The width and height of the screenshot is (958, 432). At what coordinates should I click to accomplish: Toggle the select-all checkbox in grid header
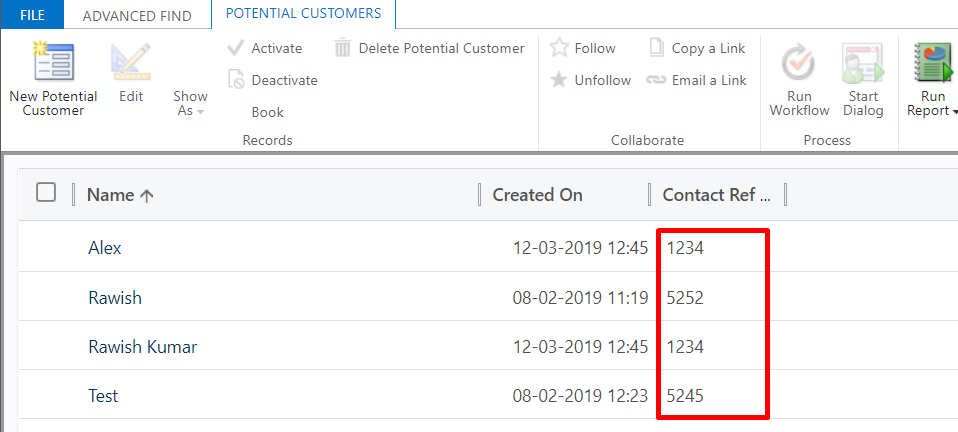(46, 193)
